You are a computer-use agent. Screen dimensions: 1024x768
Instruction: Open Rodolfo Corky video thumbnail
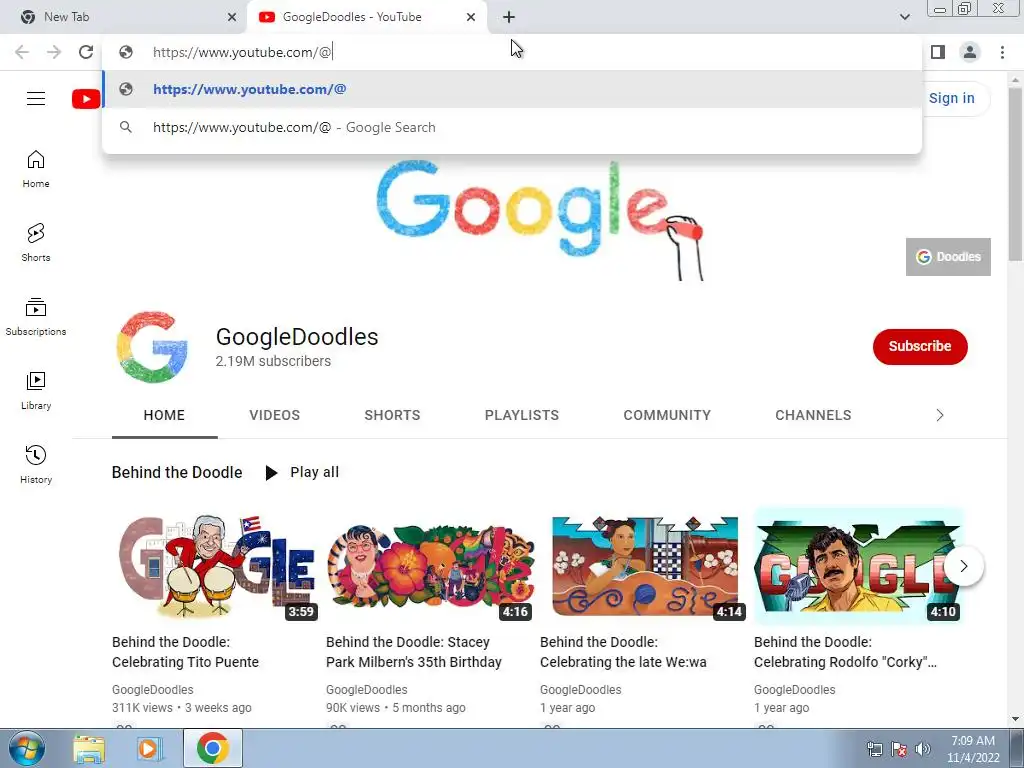(x=857, y=566)
